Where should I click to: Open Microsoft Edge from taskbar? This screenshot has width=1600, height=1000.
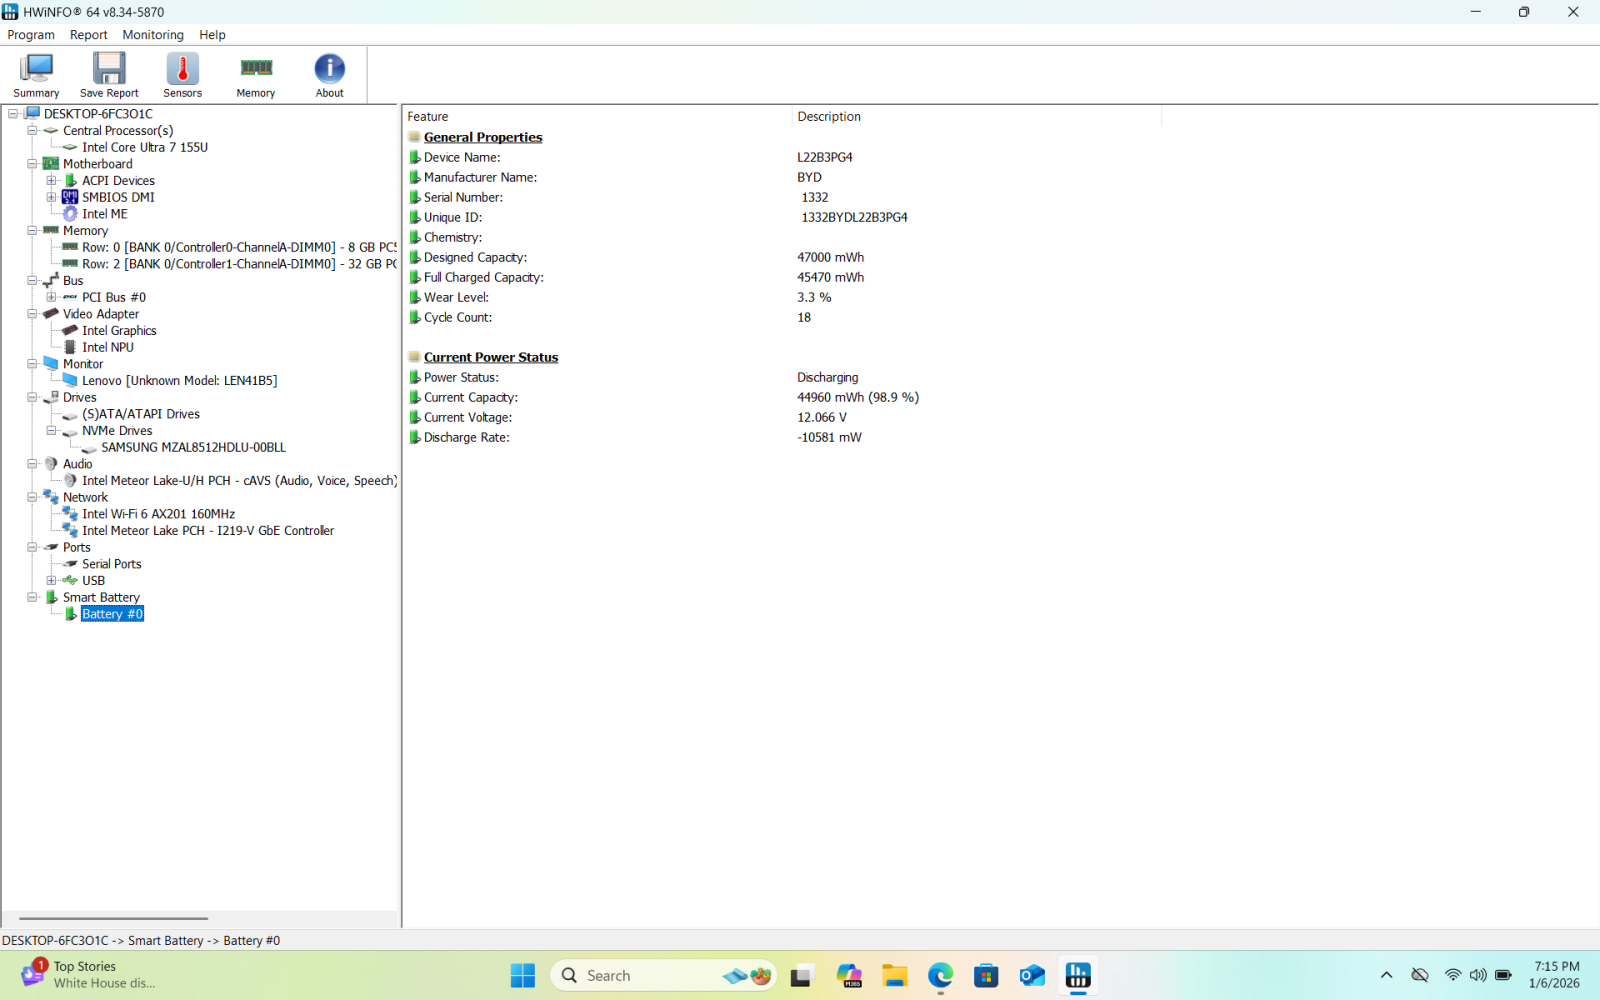coord(940,975)
